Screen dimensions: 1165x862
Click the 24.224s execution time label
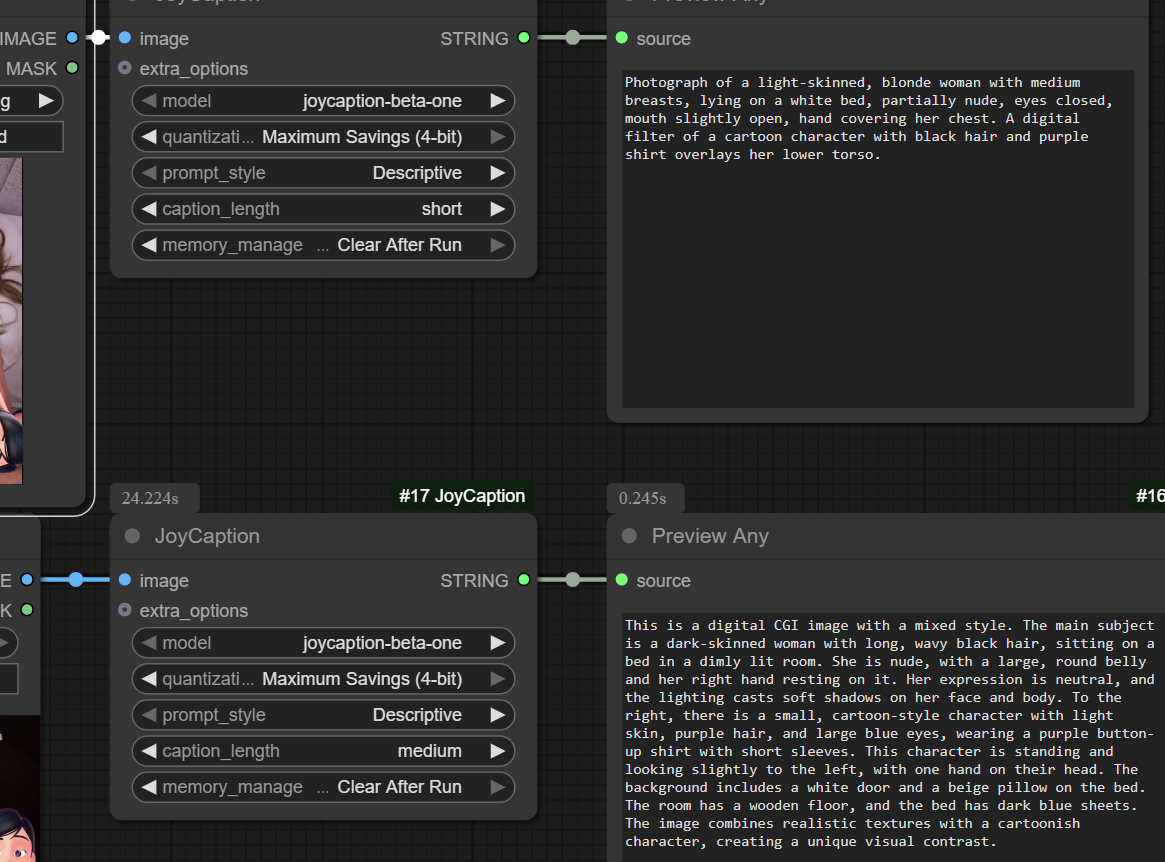(151, 498)
